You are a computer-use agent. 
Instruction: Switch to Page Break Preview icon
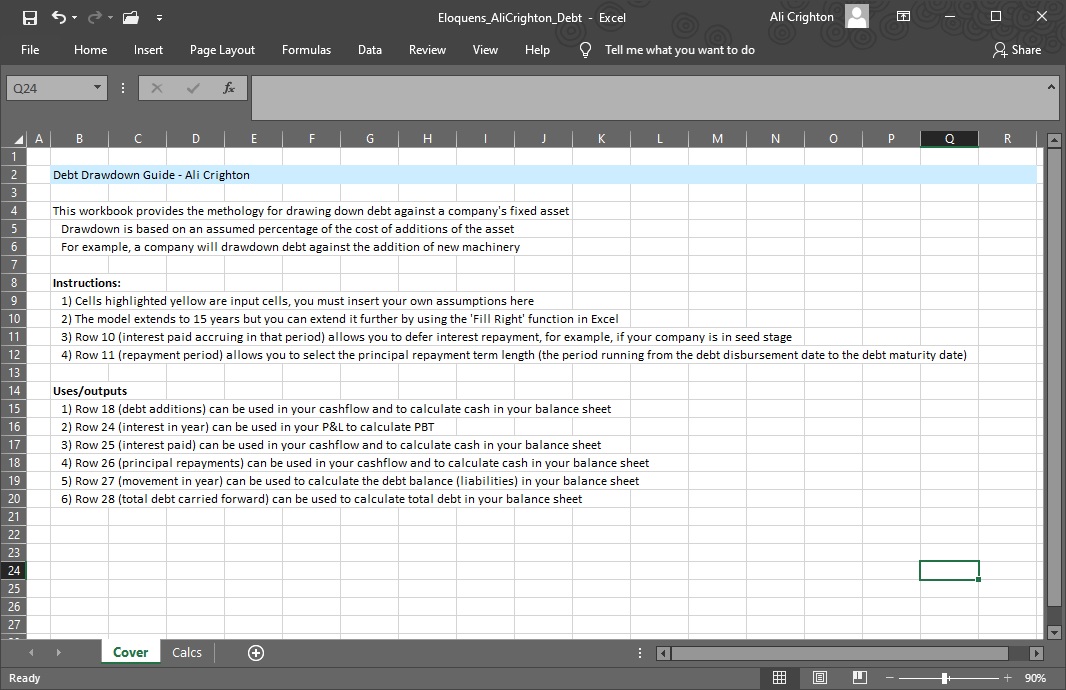pyautogui.click(x=859, y=678)
